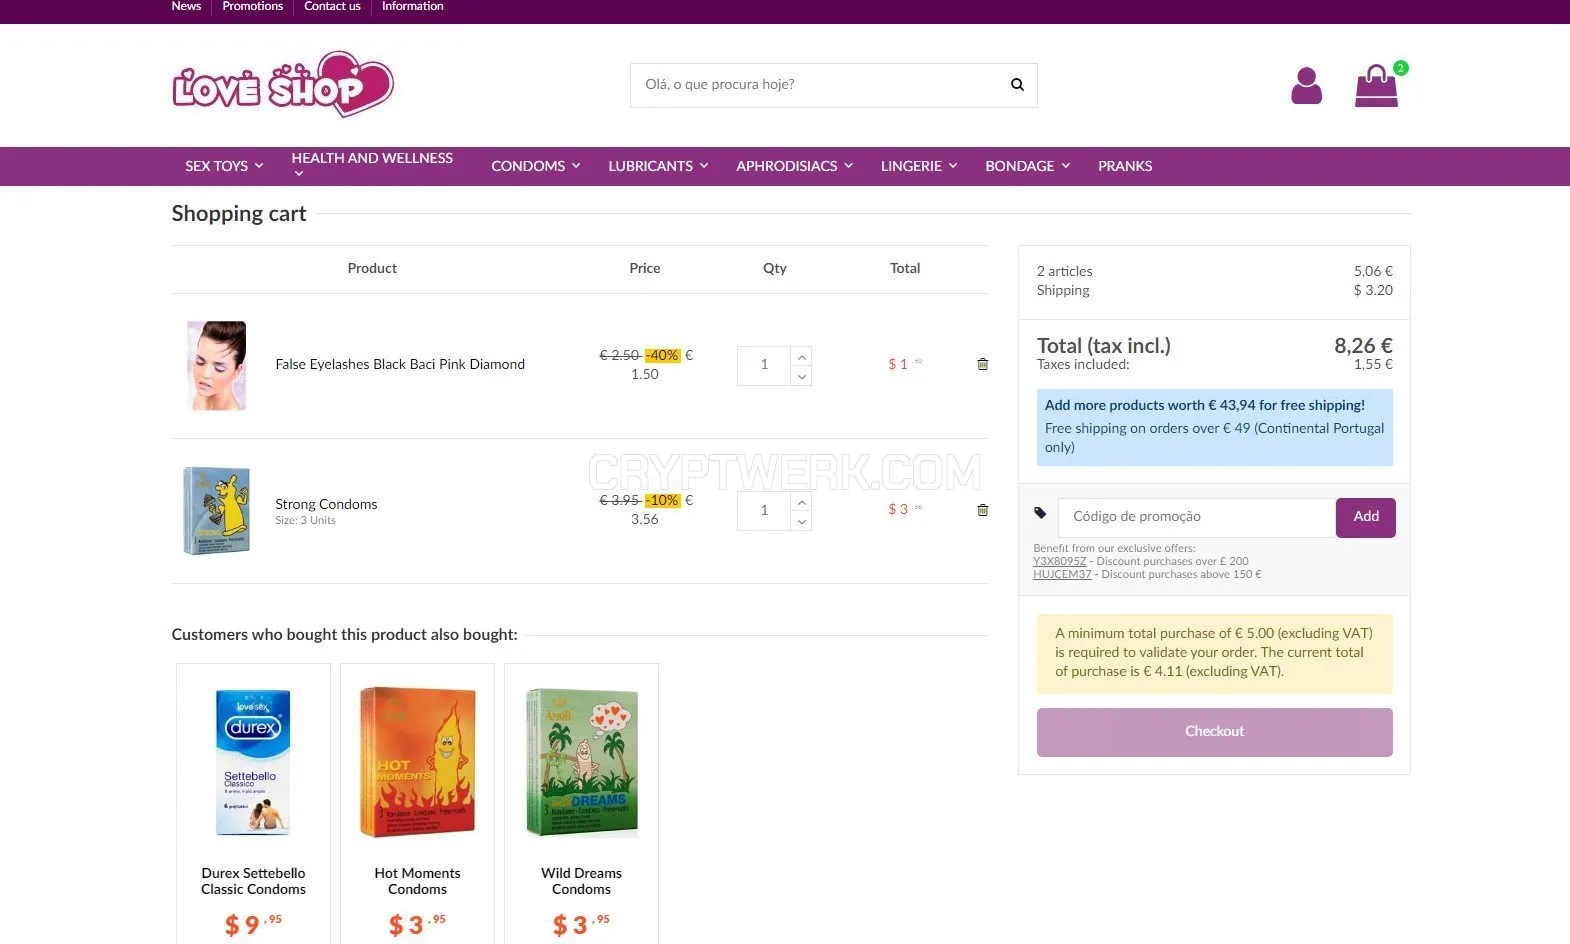
Task: Open the Contact us link
Action: tap(332, 6)
